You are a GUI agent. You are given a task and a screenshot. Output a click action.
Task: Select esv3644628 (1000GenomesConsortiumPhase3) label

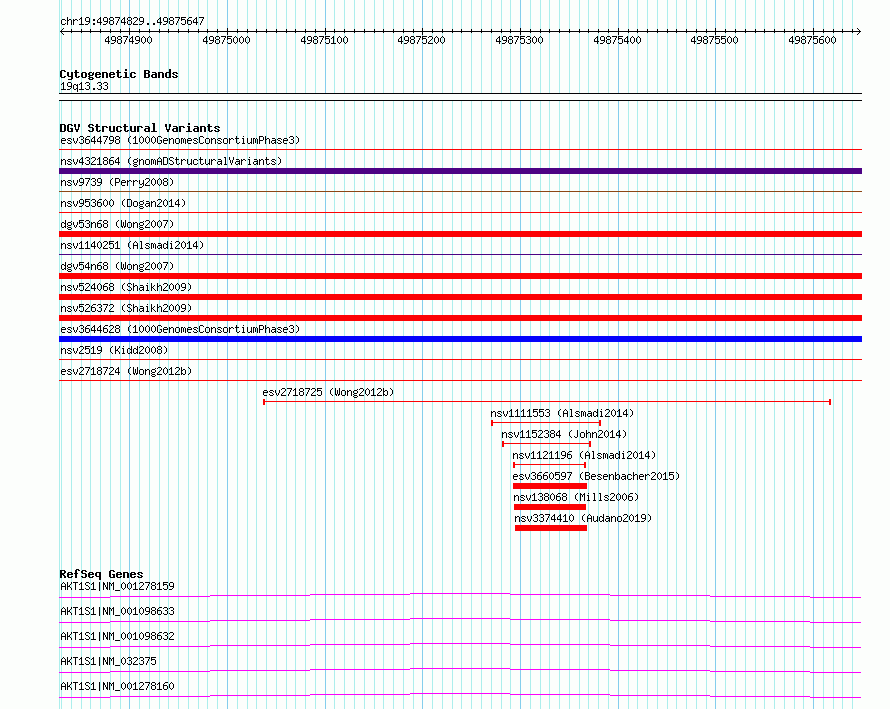(180, 329)
